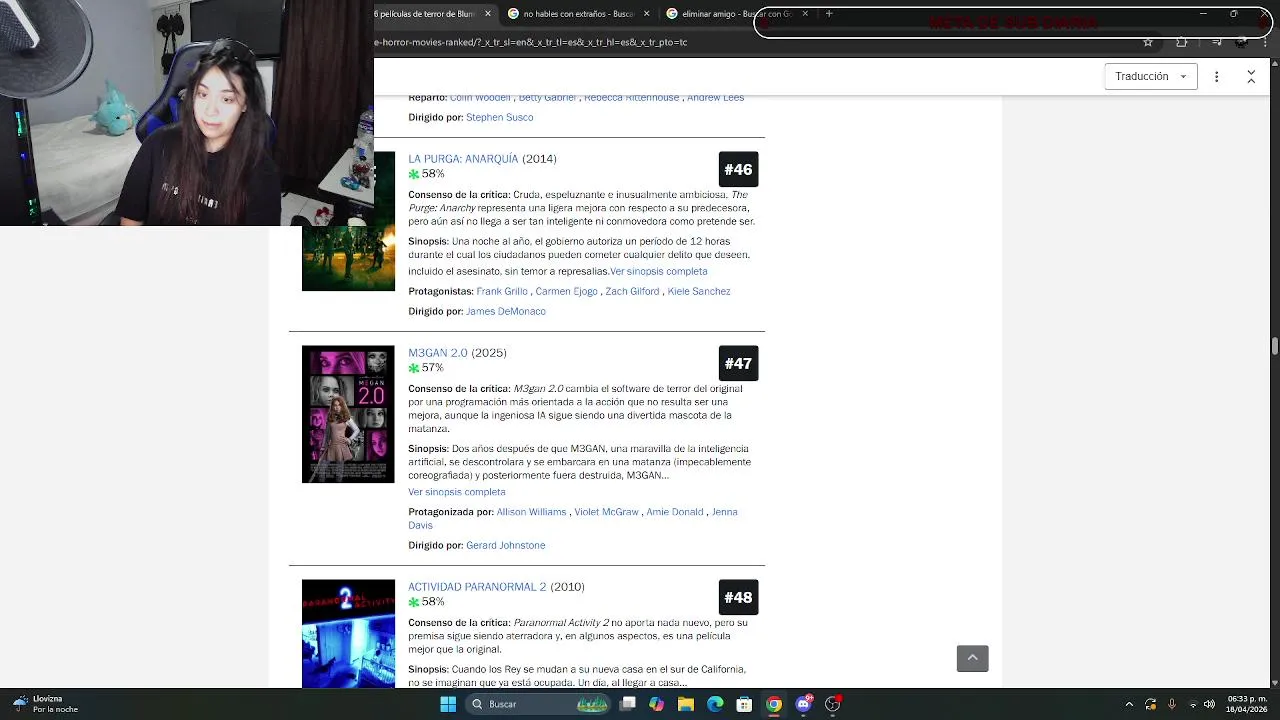Open director James DeMonaco link

506,311
